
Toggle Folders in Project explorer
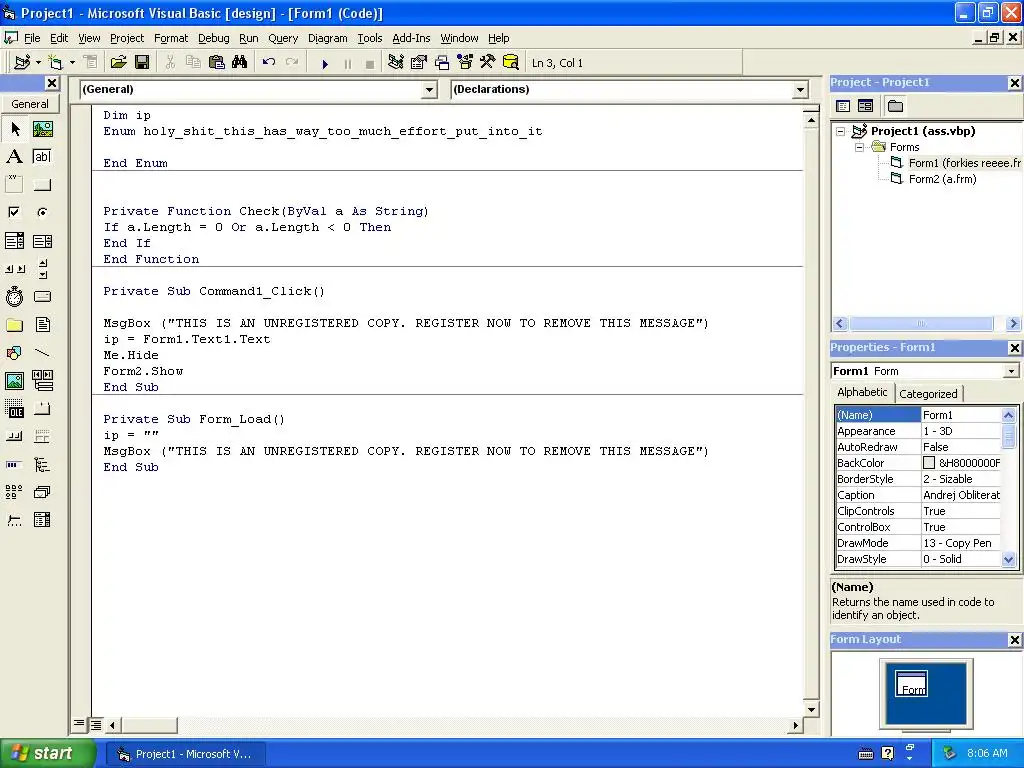[x=895, y=106]
